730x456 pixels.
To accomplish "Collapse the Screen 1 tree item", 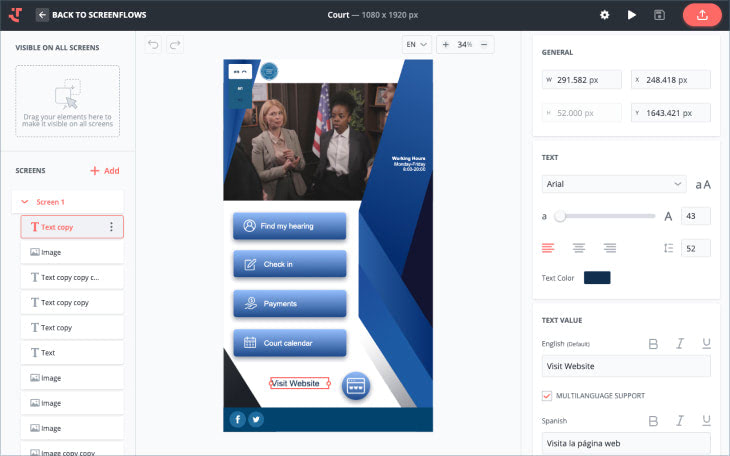I will [x=25, y=202].
